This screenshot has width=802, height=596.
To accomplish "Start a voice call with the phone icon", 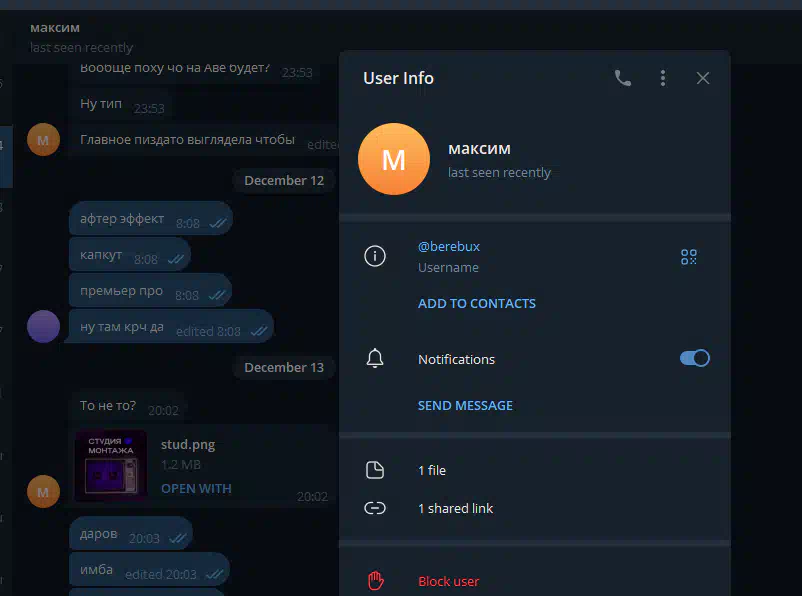I will (622, 78).
